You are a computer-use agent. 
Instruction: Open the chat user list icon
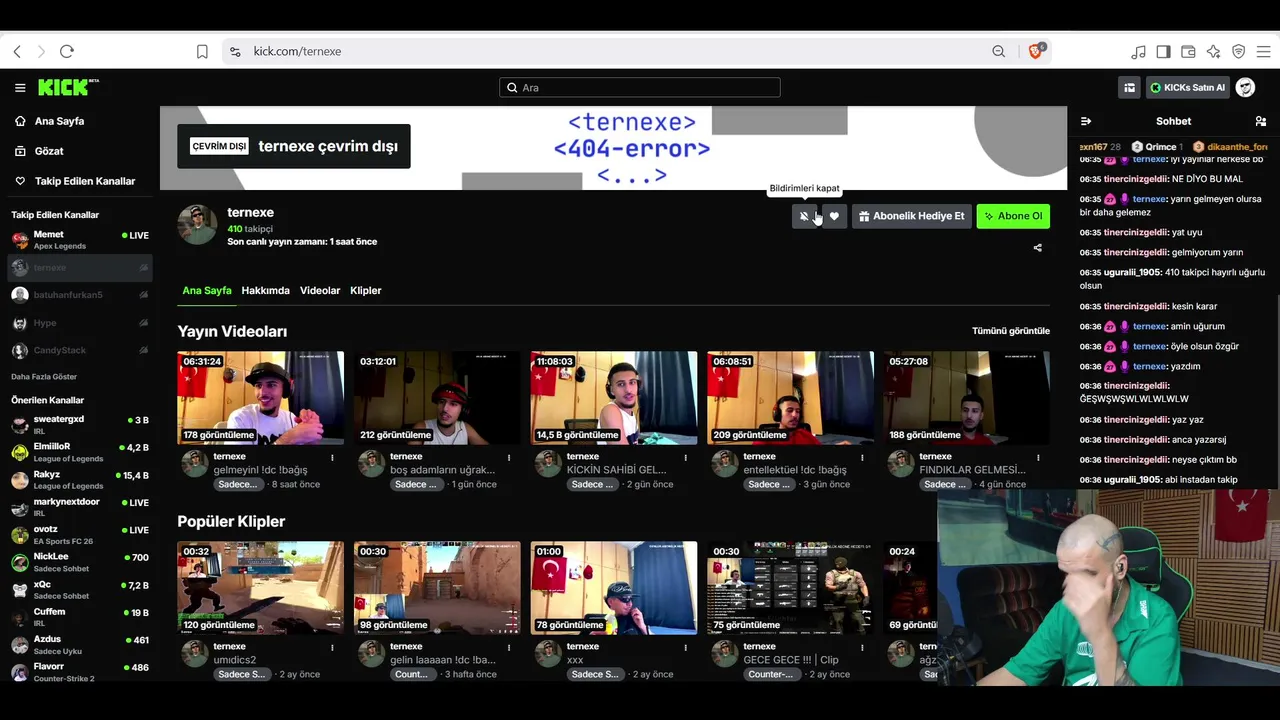coord(1260,121)
